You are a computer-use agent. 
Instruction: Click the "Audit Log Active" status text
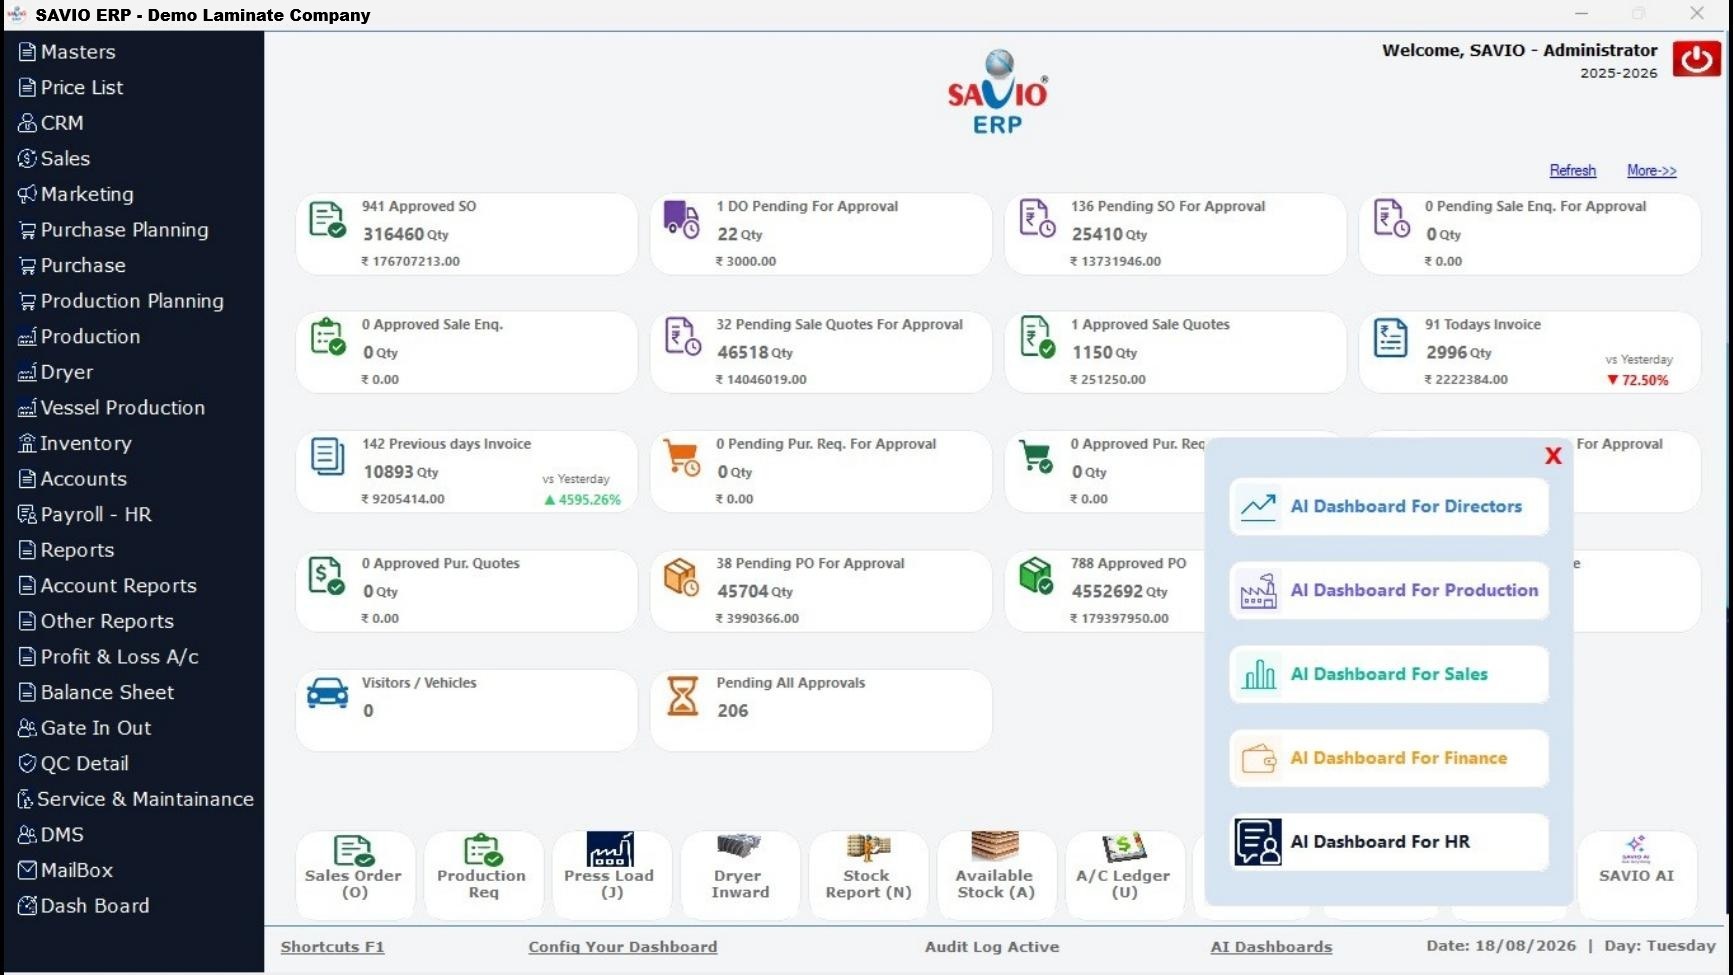click(992, 947)
